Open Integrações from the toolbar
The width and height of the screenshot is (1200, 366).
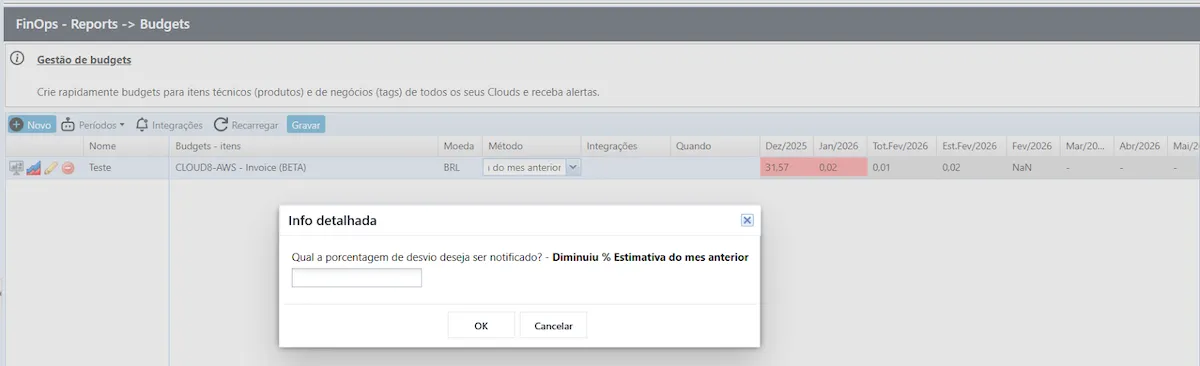click(169, 125)
